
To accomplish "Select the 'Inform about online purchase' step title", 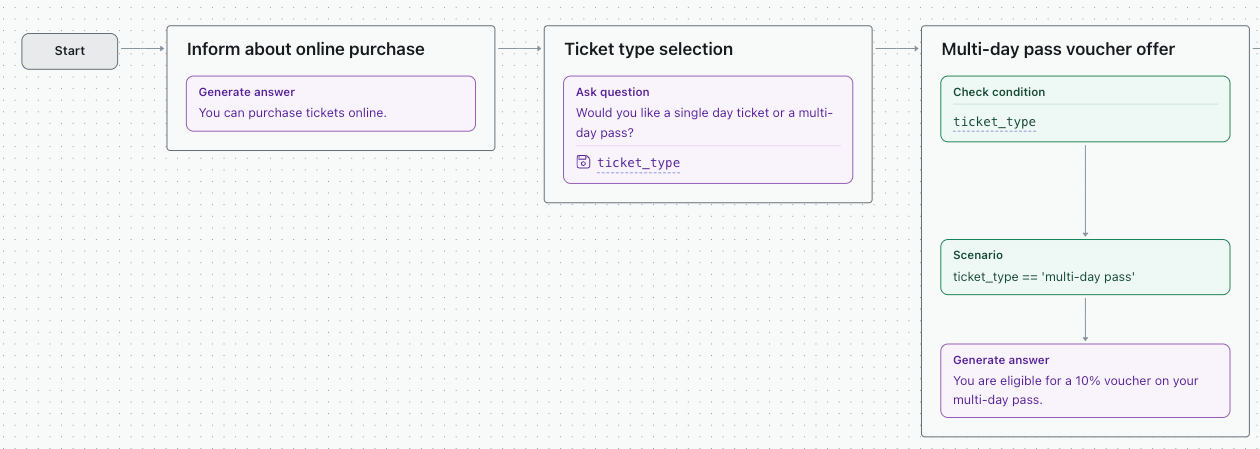I will [x=305, y=49].
